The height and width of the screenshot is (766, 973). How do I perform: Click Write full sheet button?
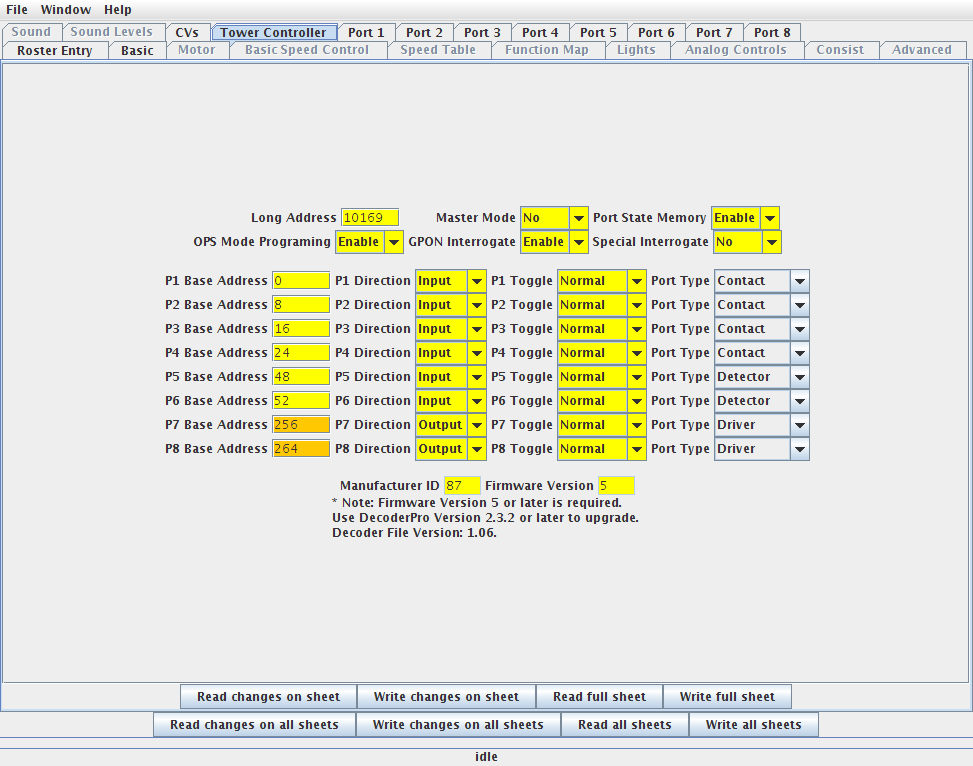point(727,697)
